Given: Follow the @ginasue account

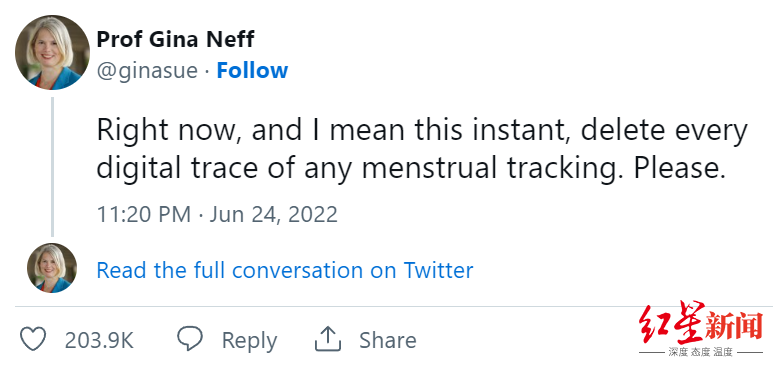Looking at the screenshot, I should point(252,71).
